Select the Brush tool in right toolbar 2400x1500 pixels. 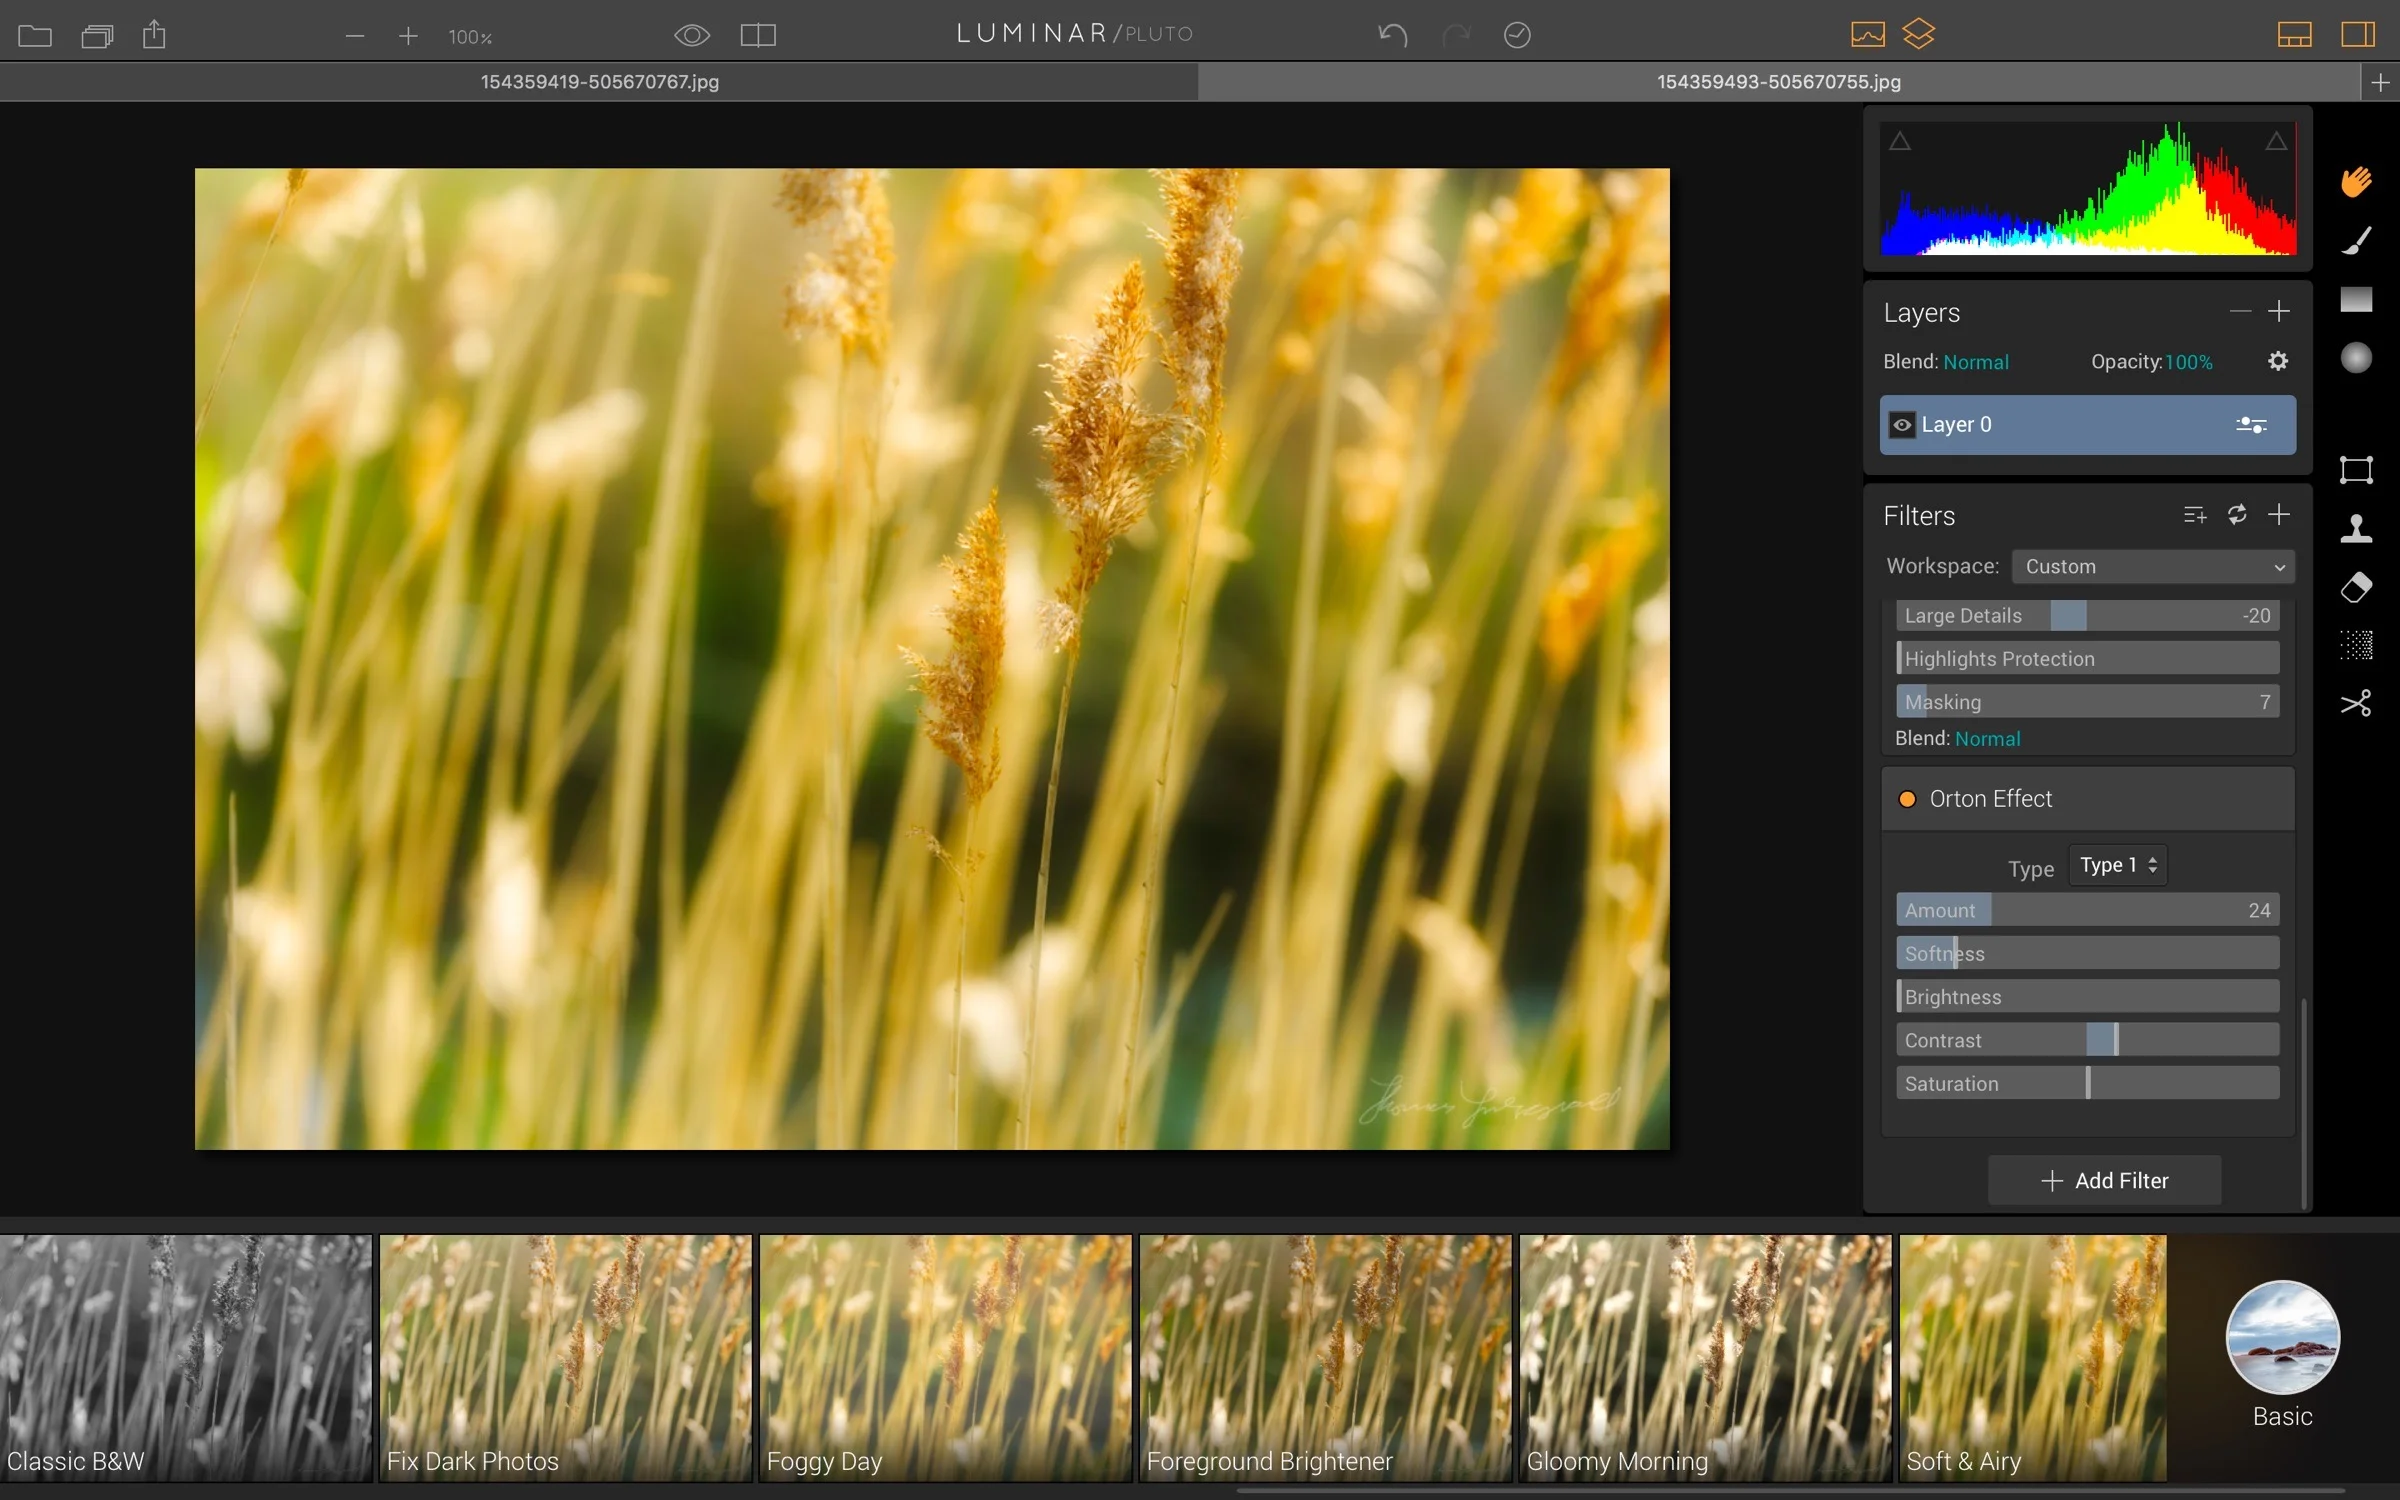(x=2356, y=241)
